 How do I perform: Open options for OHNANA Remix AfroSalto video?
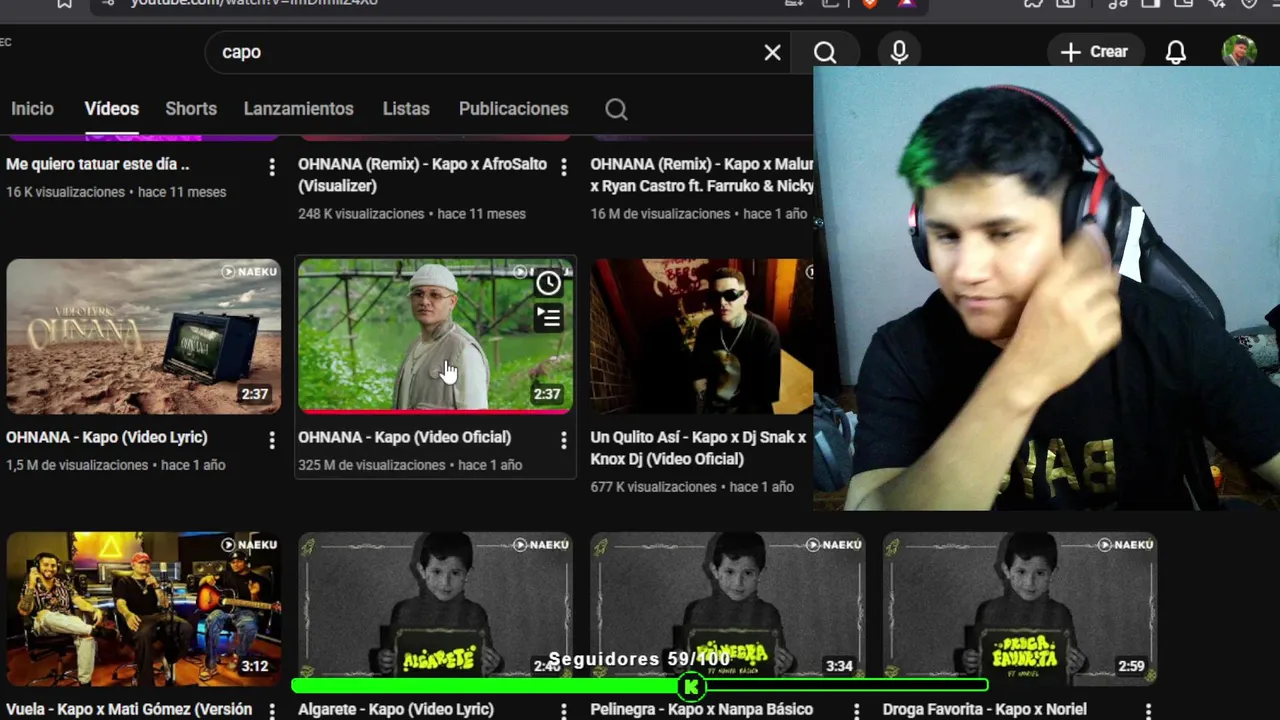[x=563, y=167]
